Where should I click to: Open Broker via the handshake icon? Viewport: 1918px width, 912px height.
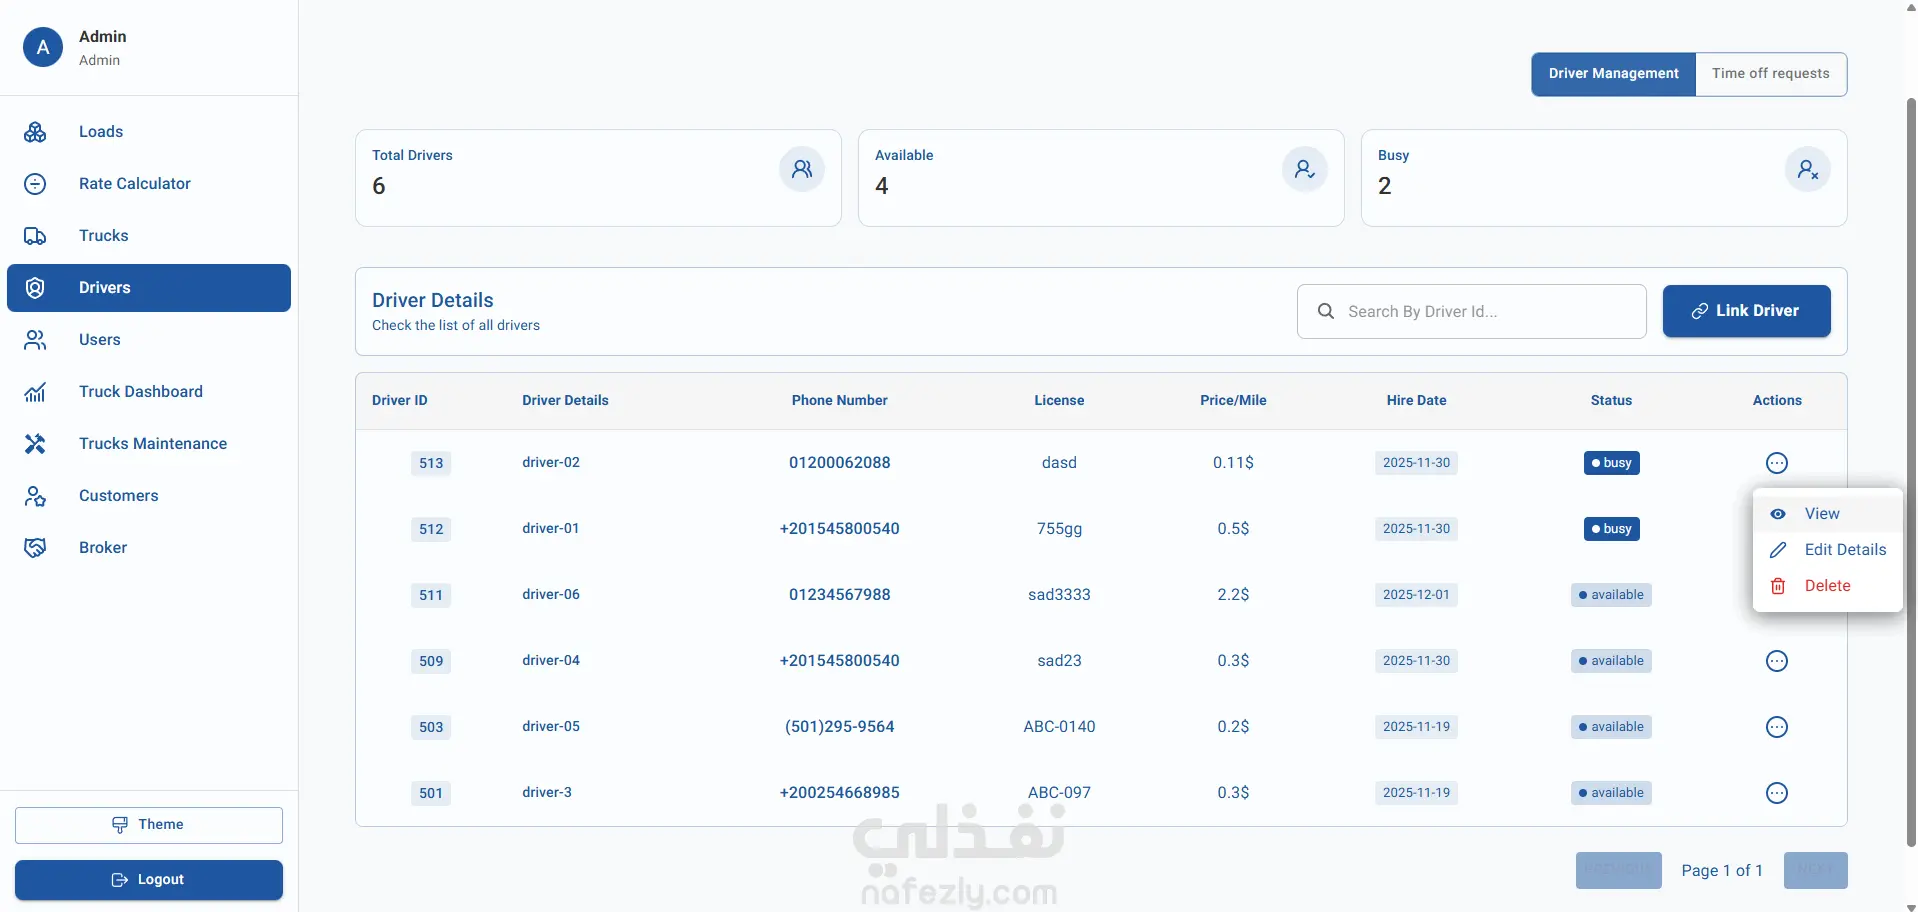coord(35,548)
